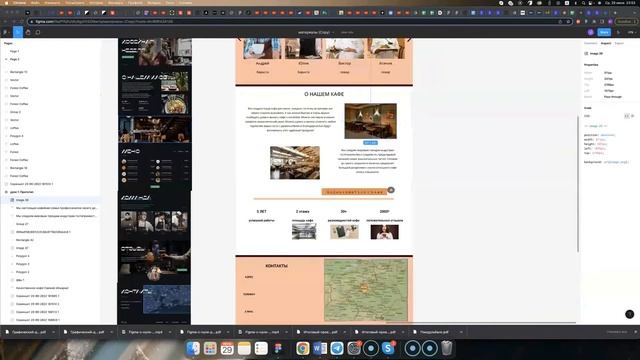Click the dark МЕНЮ design frame
This screenshot has height=360, width=640.
tap(155, 167)
